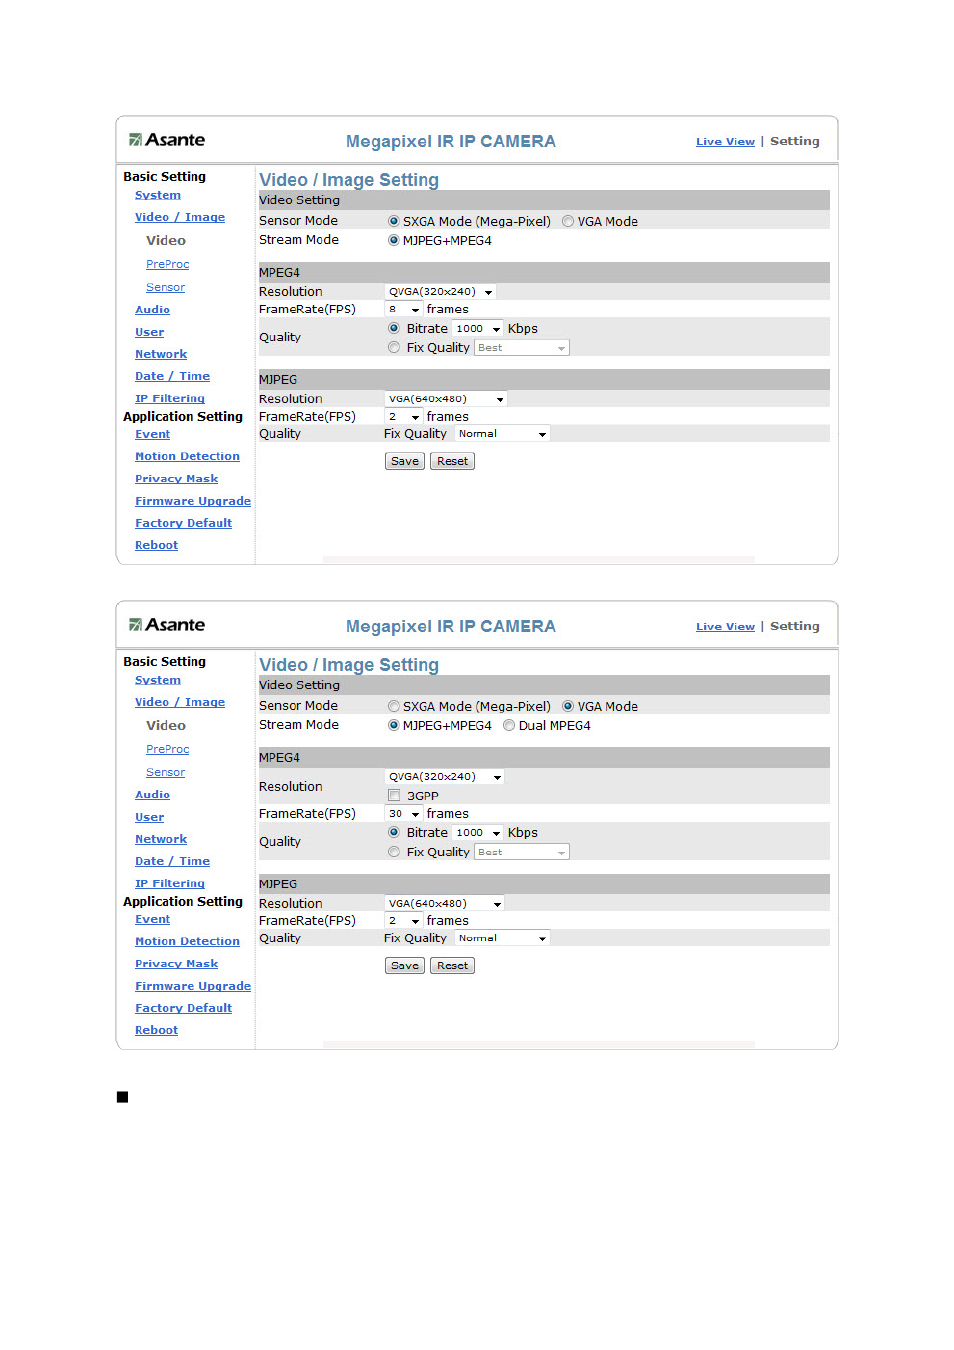Click Reset button in bottom panel
This screenshot has width=954, height=1350.
[452, 965]
